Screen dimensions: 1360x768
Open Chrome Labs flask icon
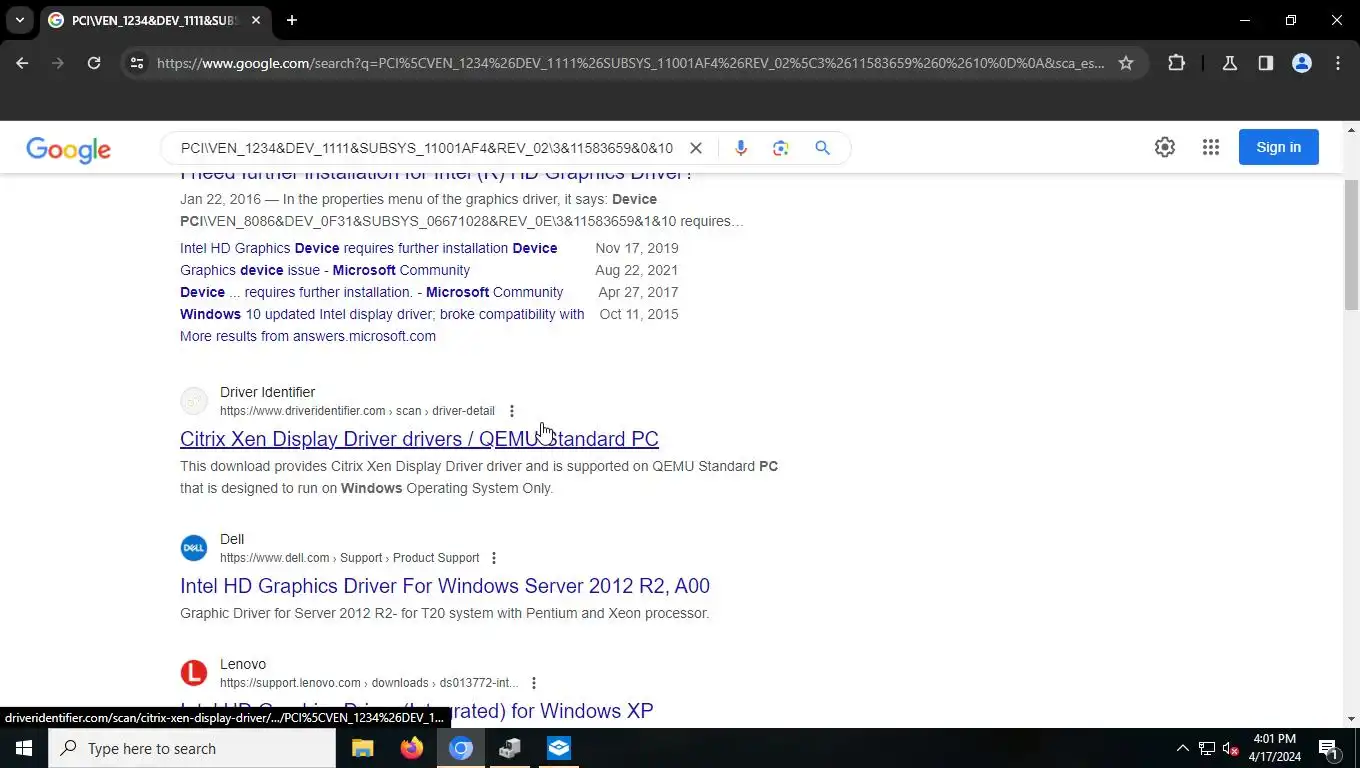(x=1230, y=63)
